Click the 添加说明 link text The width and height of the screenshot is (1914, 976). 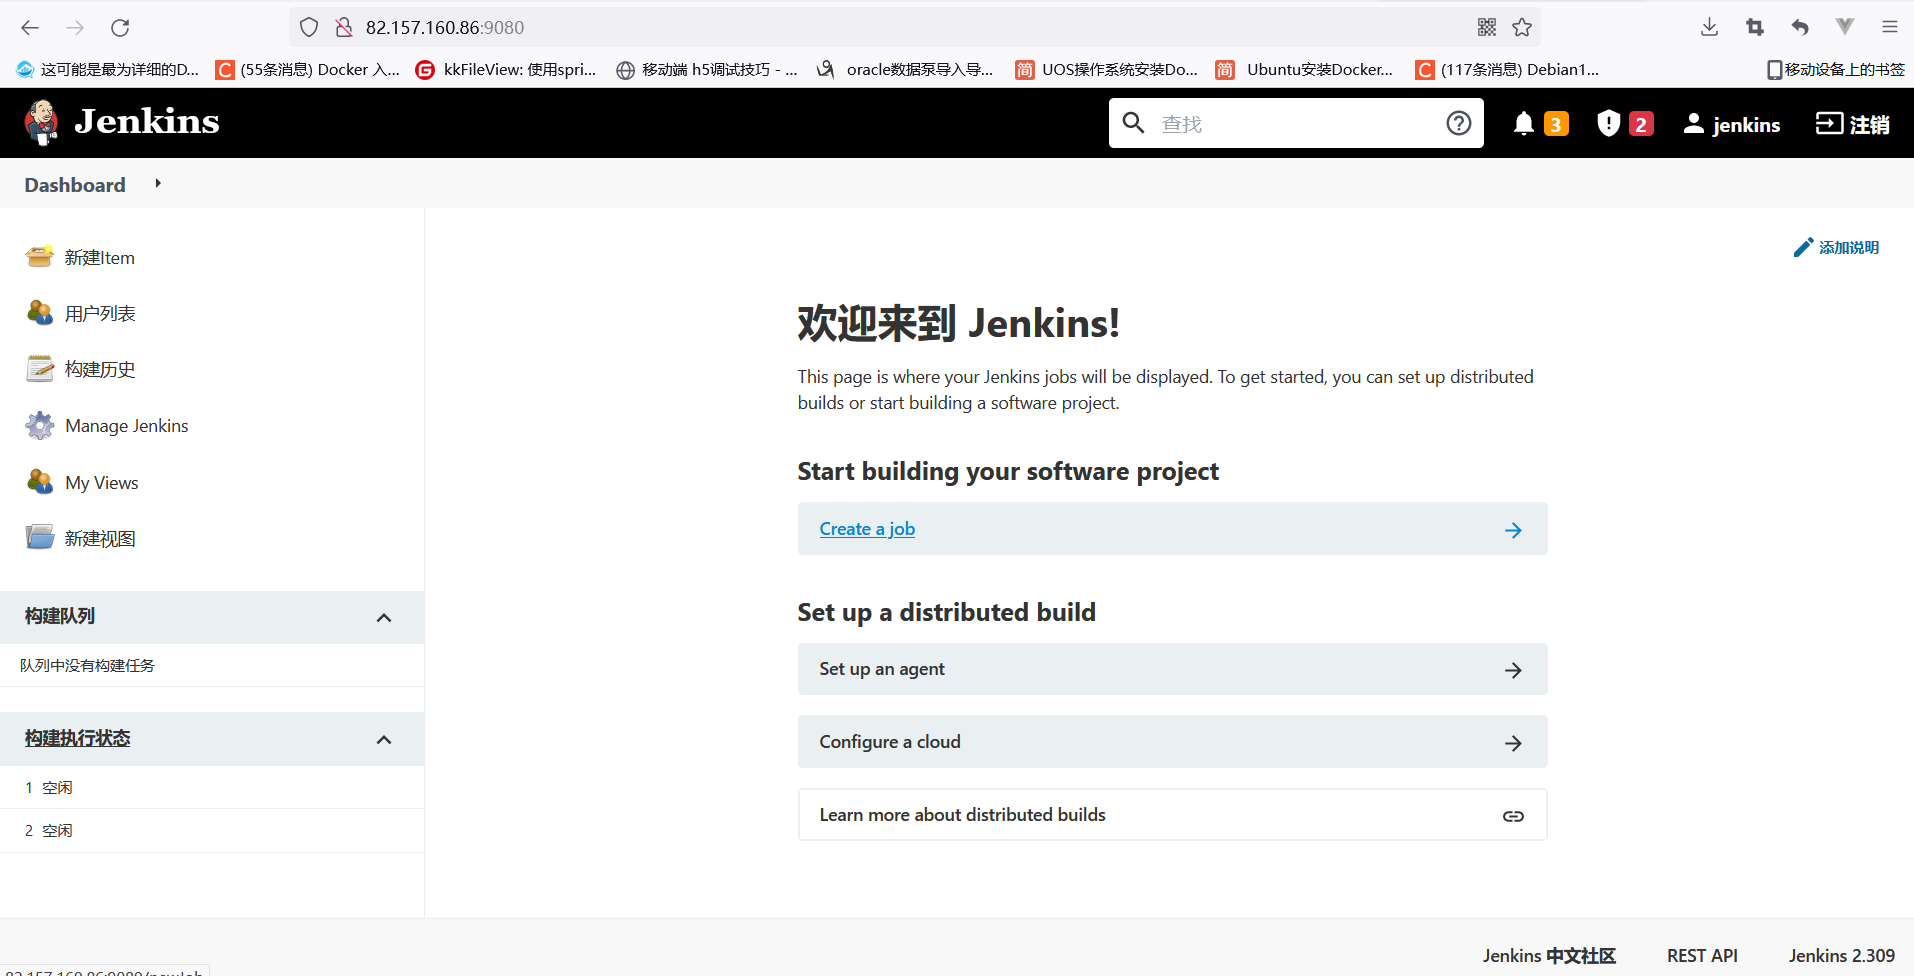(1849, 248)
